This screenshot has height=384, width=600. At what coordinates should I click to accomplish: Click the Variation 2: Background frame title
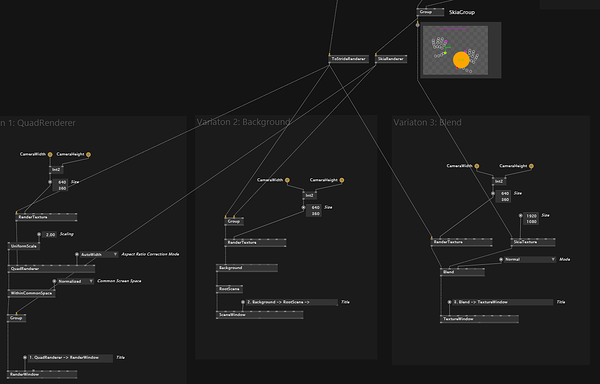click(x=243, y=122)
